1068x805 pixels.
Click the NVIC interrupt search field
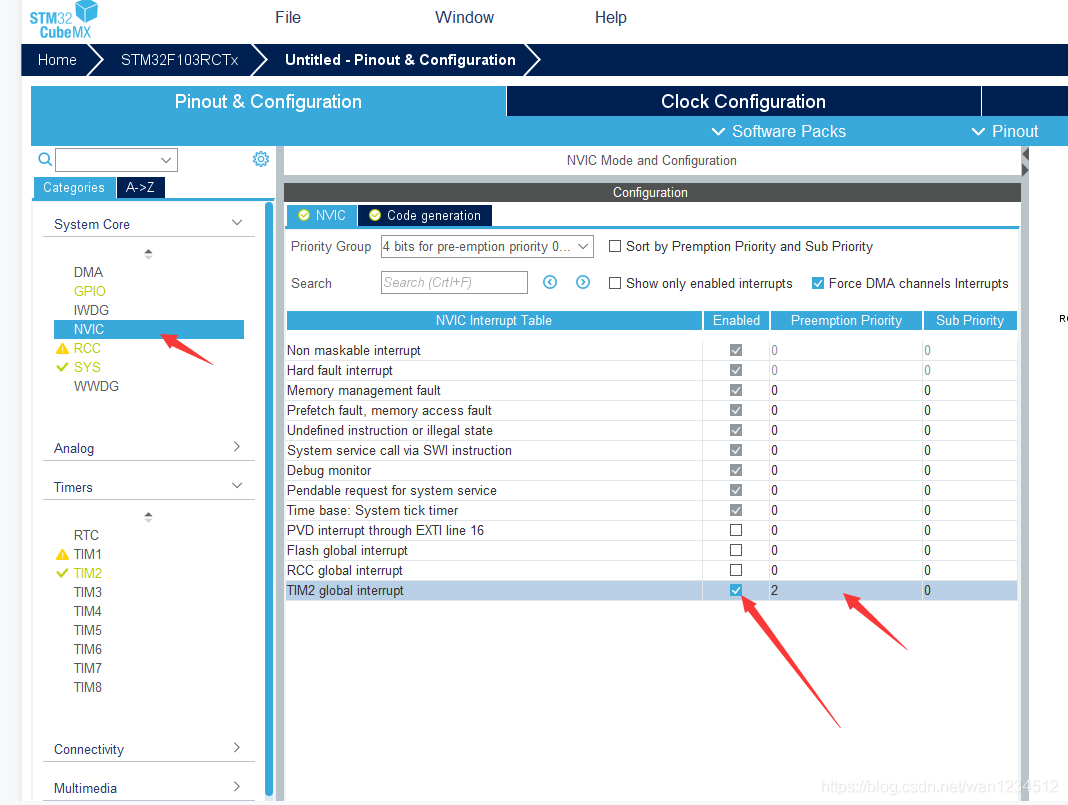[454, 283]
